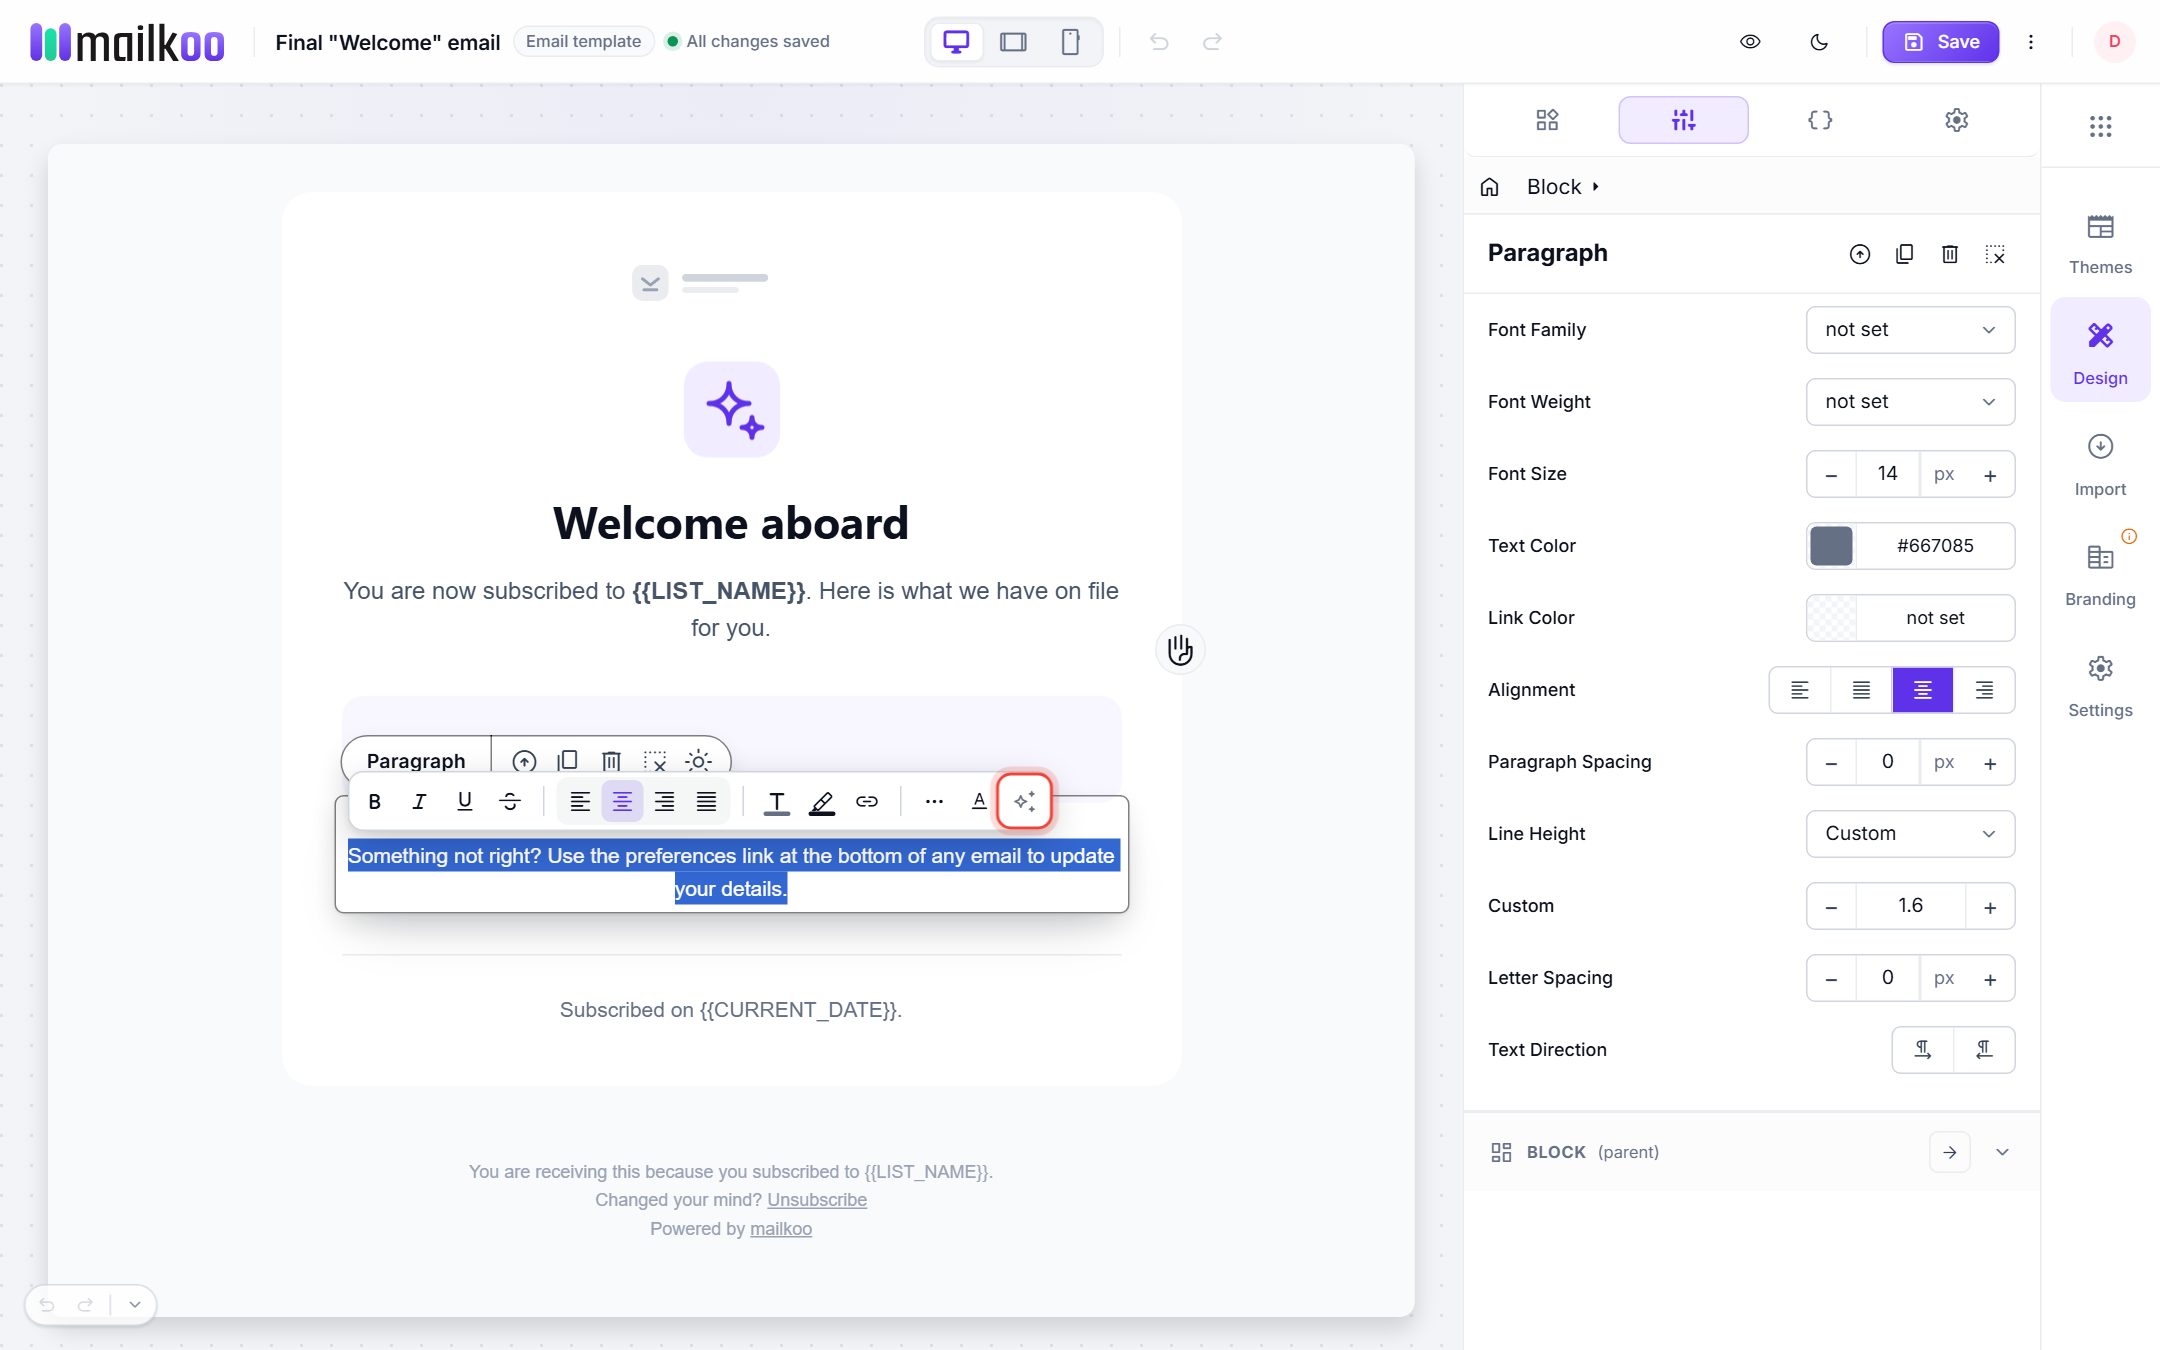Open the code braces tab
The height and width of the screenshot is (1350, 2160).
pos(1820,120)
